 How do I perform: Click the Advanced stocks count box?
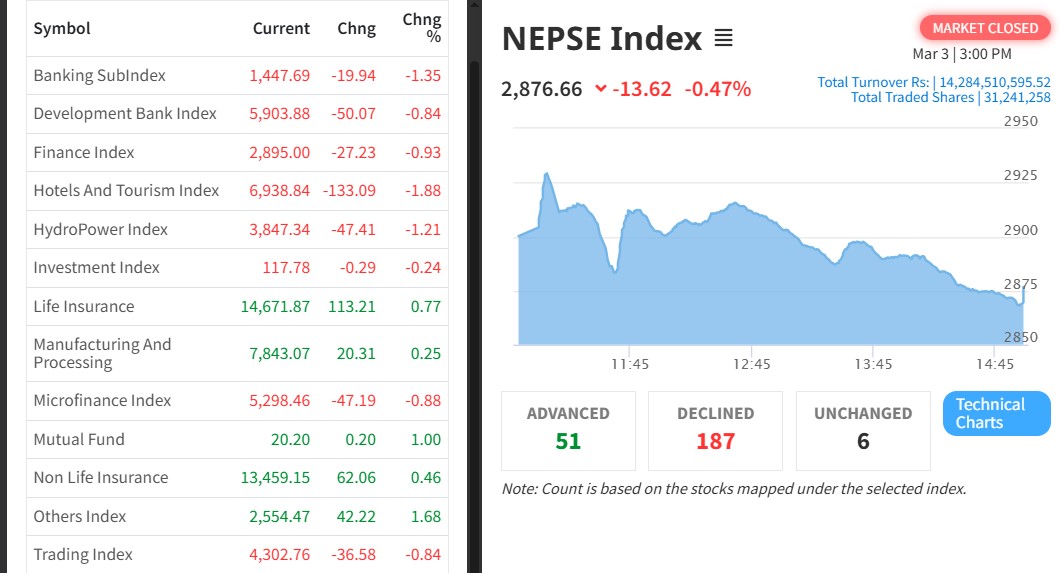(568, 430)
